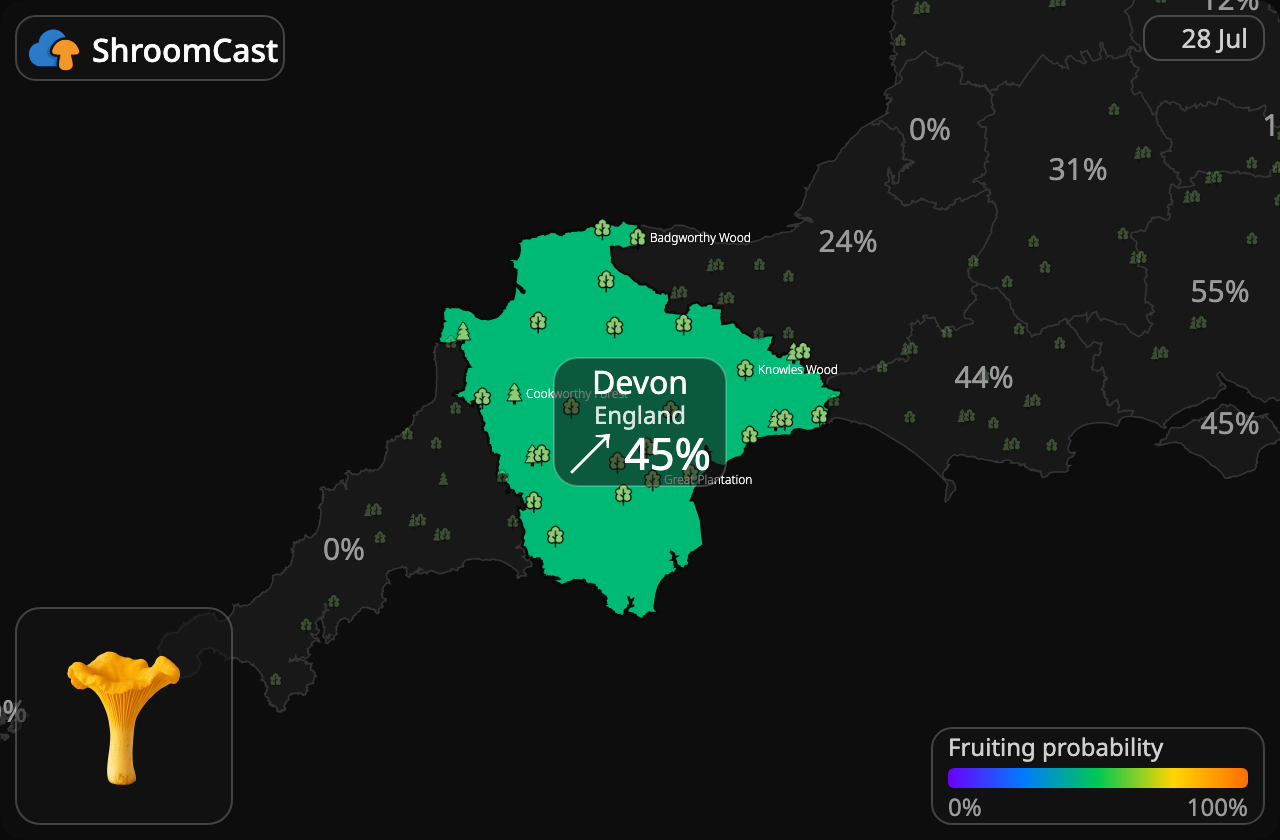Click the Badgworthy Wood tree icon
The height and width of the screenshot is (840, 1280).
point(637,237)
